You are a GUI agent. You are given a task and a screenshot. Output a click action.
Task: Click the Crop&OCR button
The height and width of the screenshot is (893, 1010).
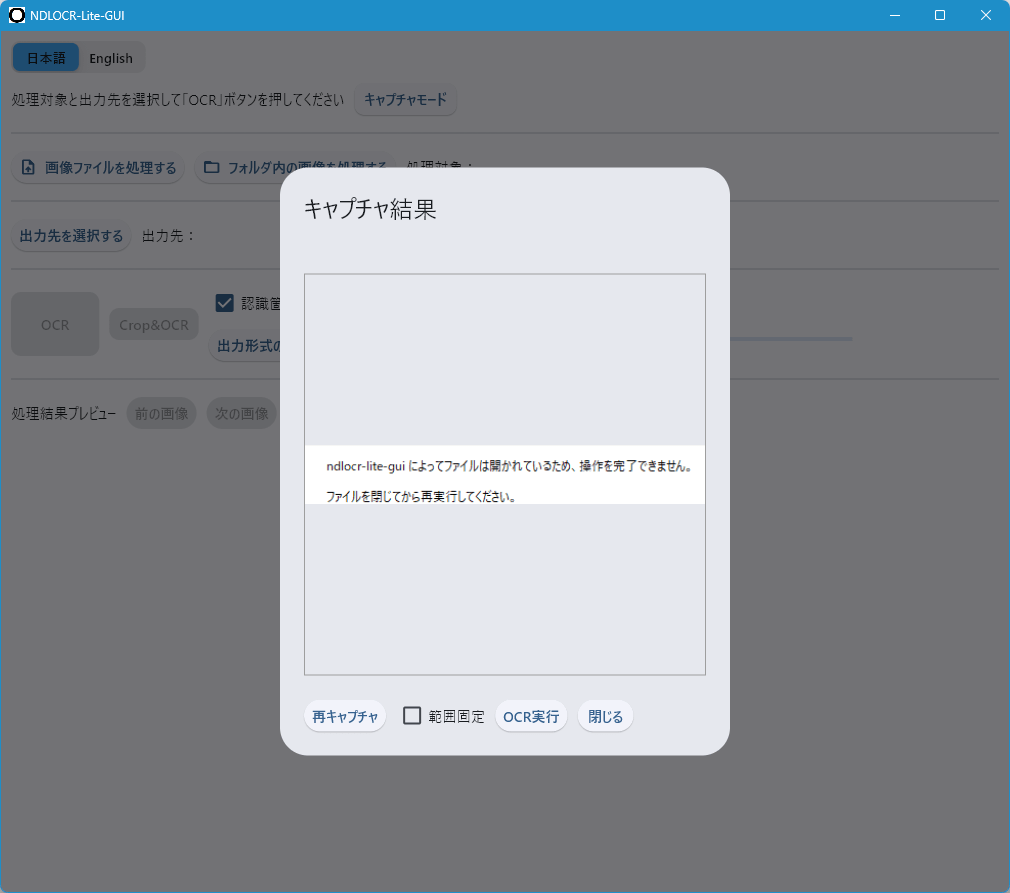click(154, 325)
